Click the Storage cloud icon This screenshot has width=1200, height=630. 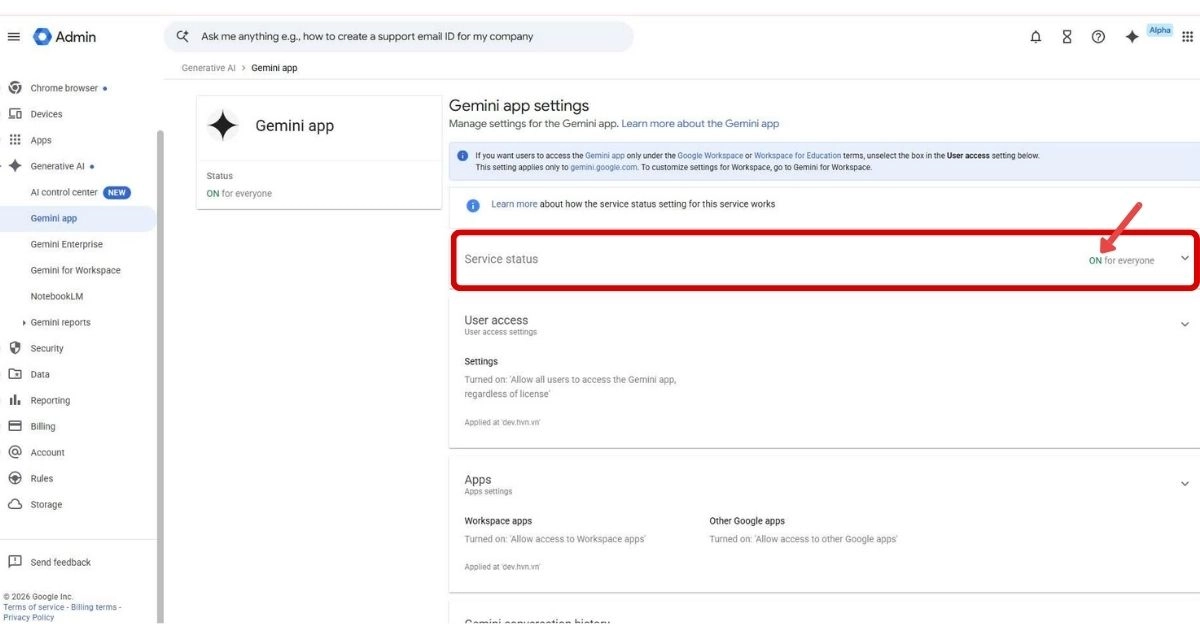pyautogui.click(x=15, y=504)
